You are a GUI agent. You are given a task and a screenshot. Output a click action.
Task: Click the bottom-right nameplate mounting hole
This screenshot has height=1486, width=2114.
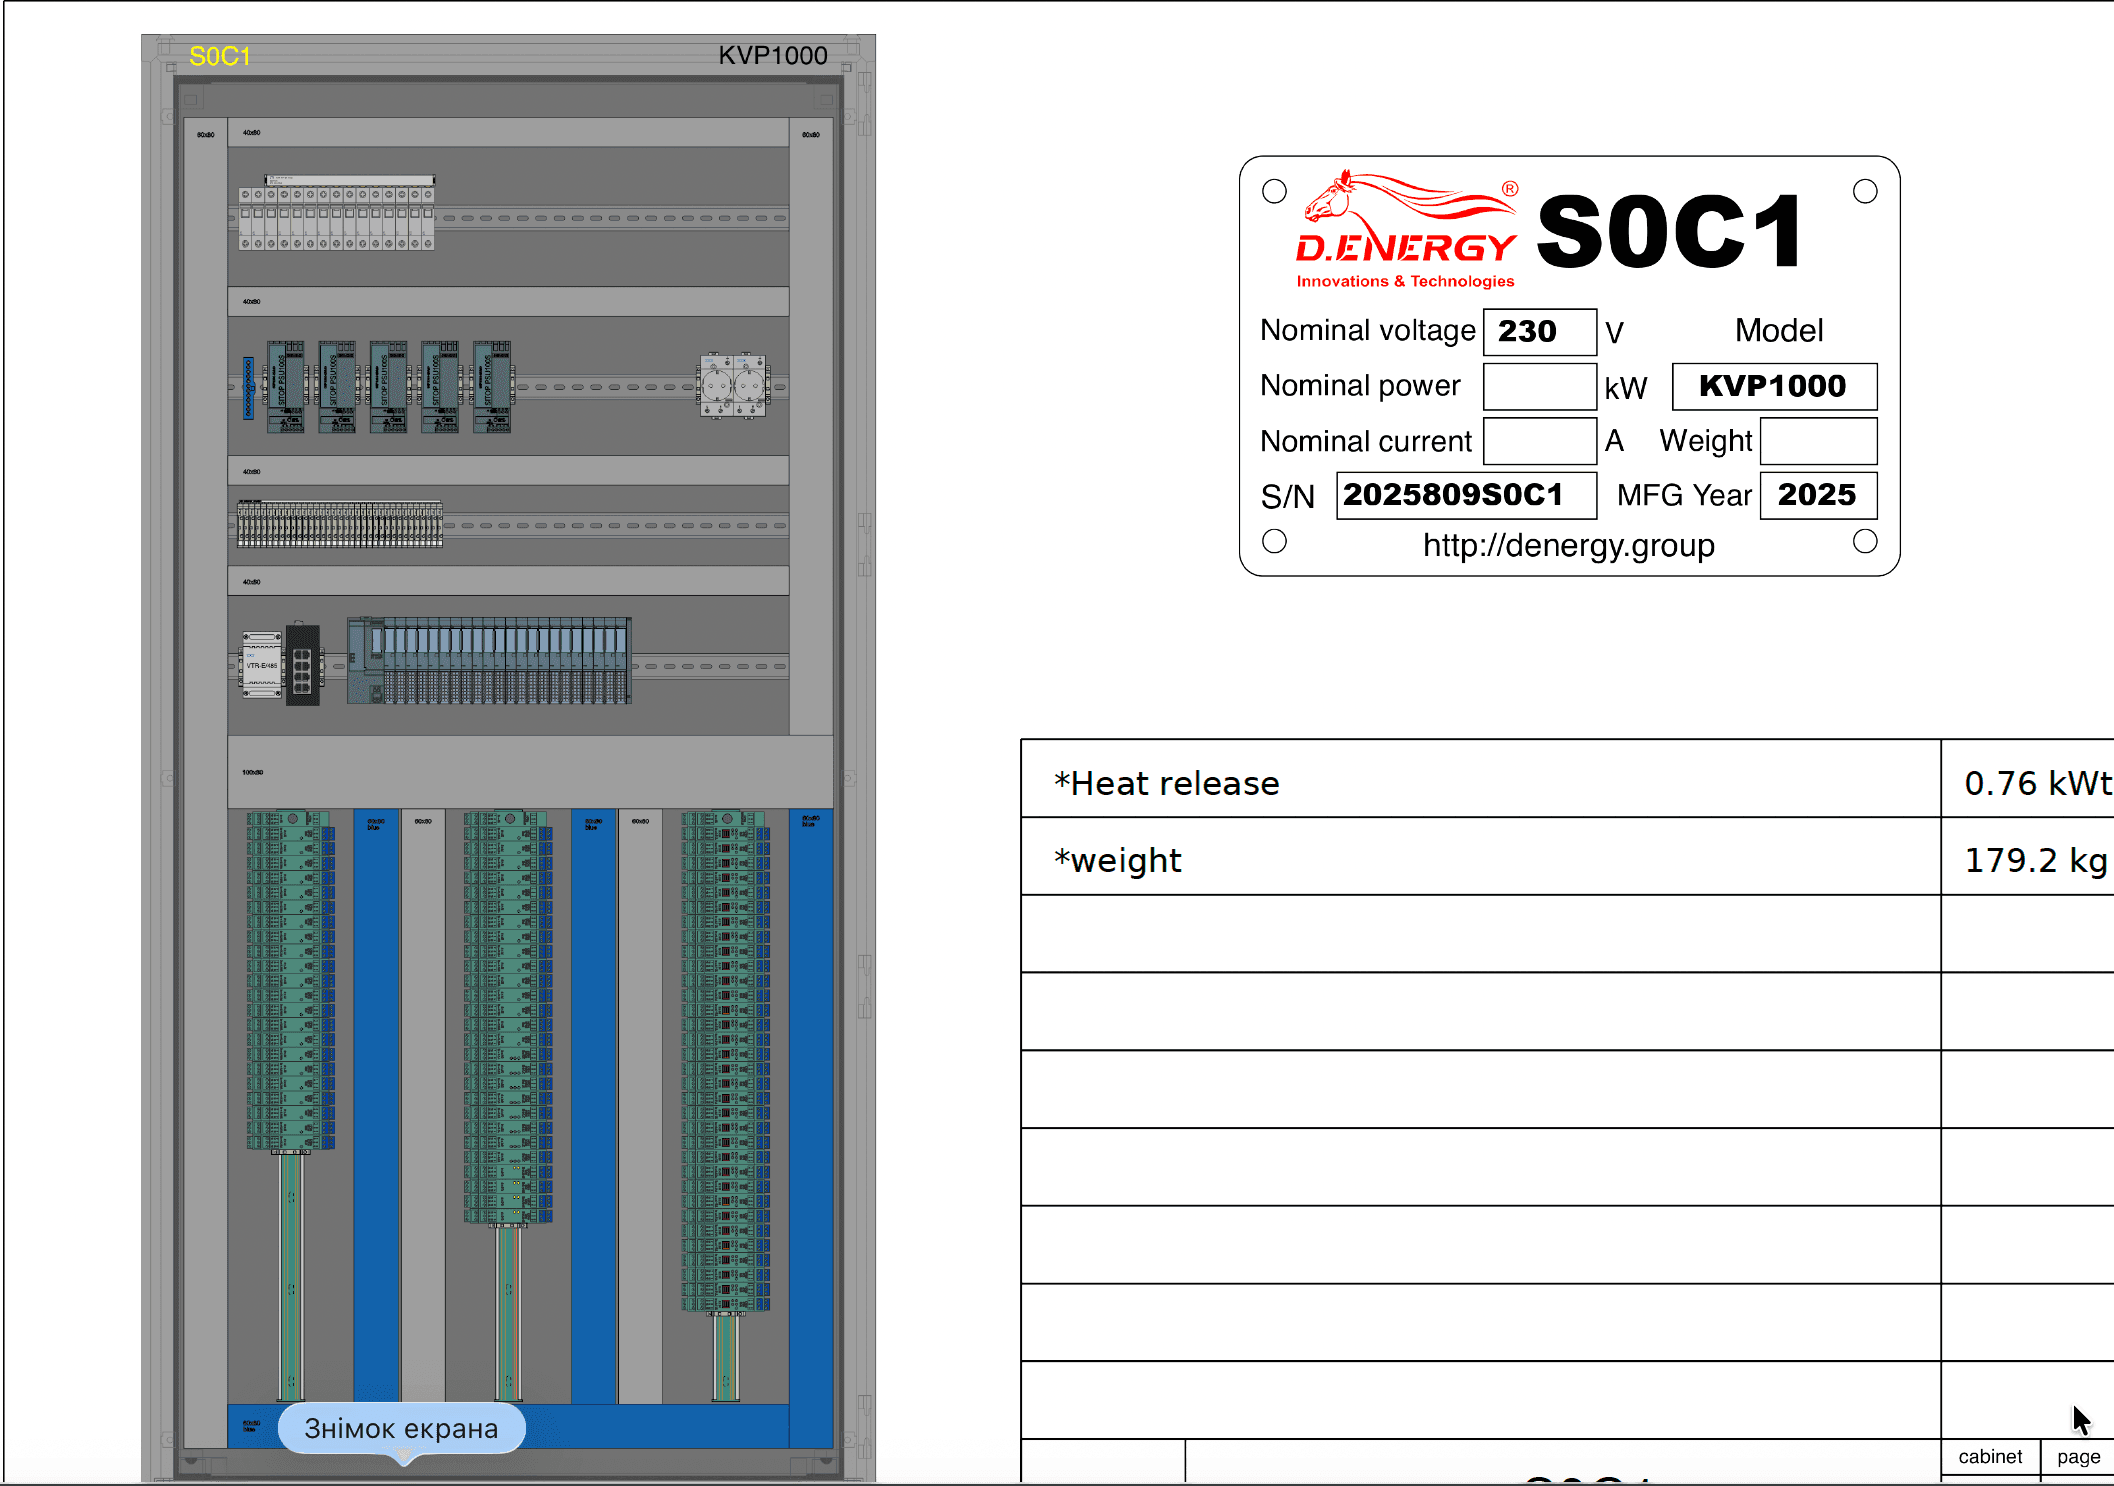pos(1866,541)
